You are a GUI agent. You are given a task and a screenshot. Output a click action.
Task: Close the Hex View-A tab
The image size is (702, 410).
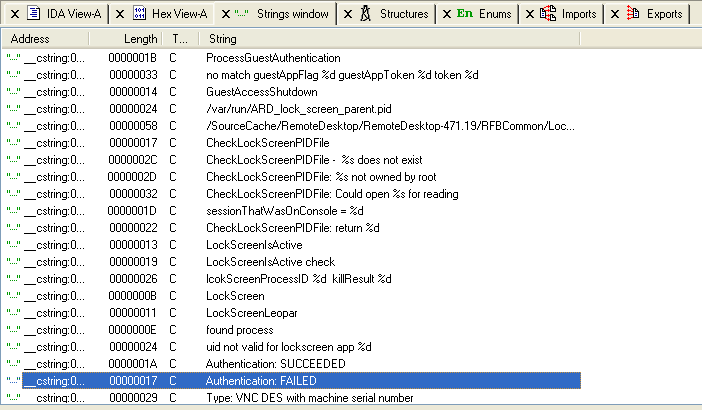tap(120, 14)
